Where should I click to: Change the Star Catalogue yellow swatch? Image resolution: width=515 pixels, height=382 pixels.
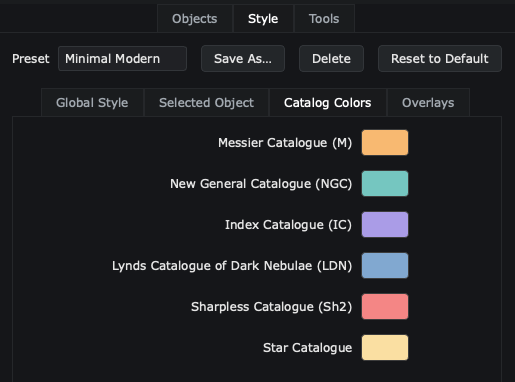(385, 348)
